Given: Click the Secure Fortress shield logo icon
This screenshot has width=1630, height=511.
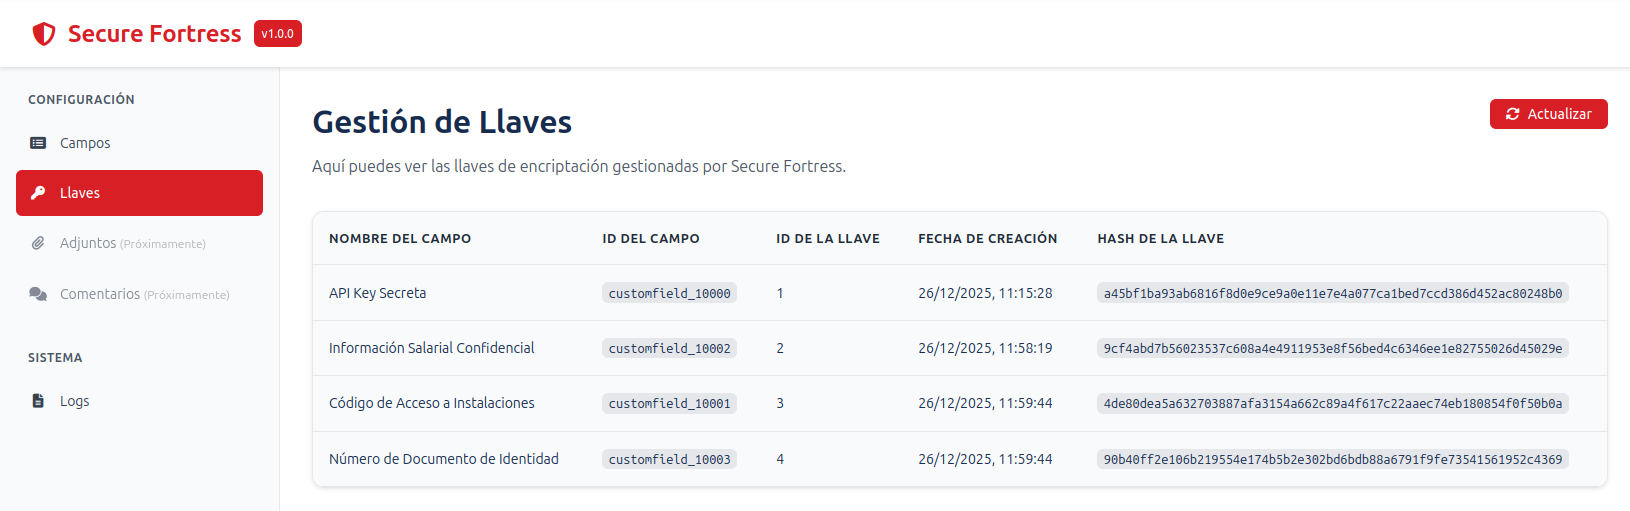Looking at the screenshot, I should point(44,34).
